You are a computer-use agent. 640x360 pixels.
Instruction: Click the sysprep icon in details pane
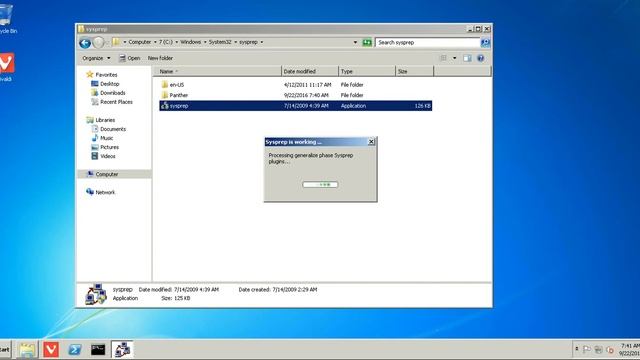[x=96, y=294]
